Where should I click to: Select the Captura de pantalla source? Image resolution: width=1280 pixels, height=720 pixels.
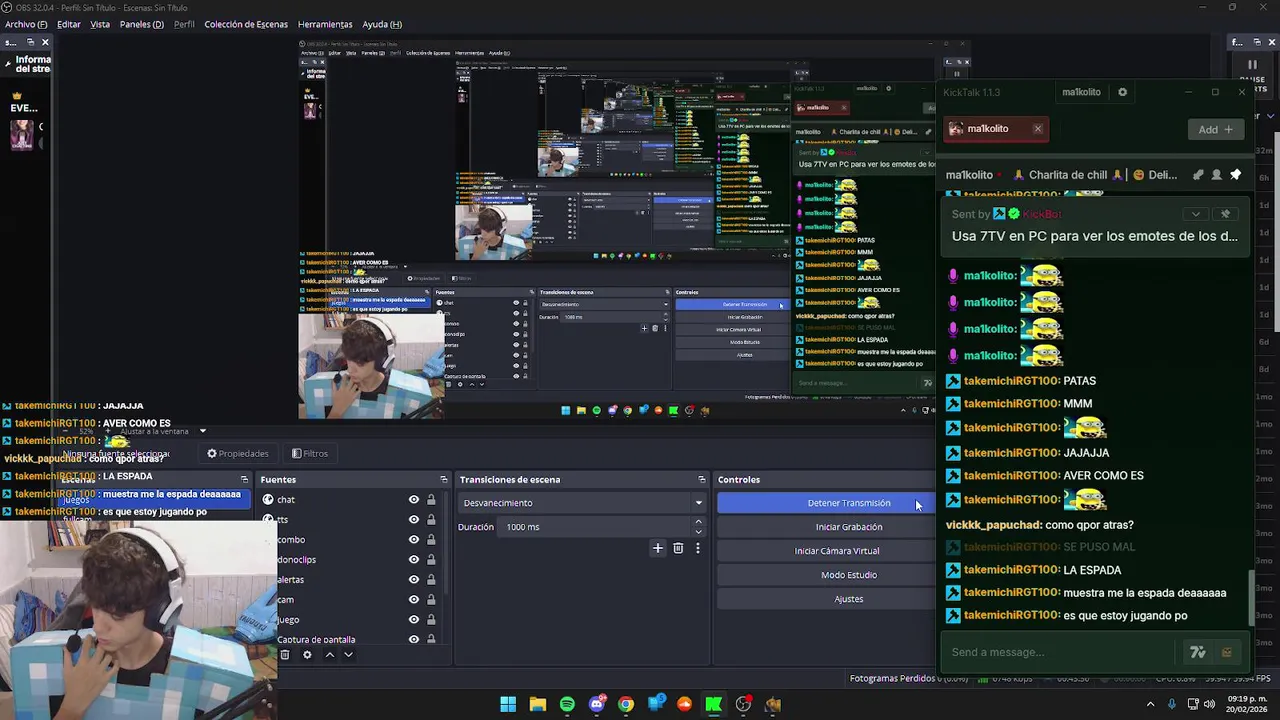point(350,639)
